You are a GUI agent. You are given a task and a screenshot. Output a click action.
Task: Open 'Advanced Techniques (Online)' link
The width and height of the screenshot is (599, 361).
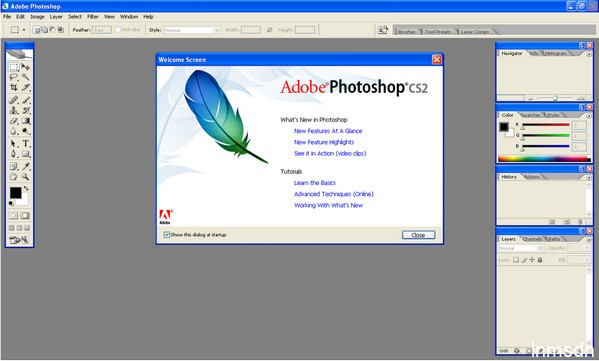[x=334, y=194]
